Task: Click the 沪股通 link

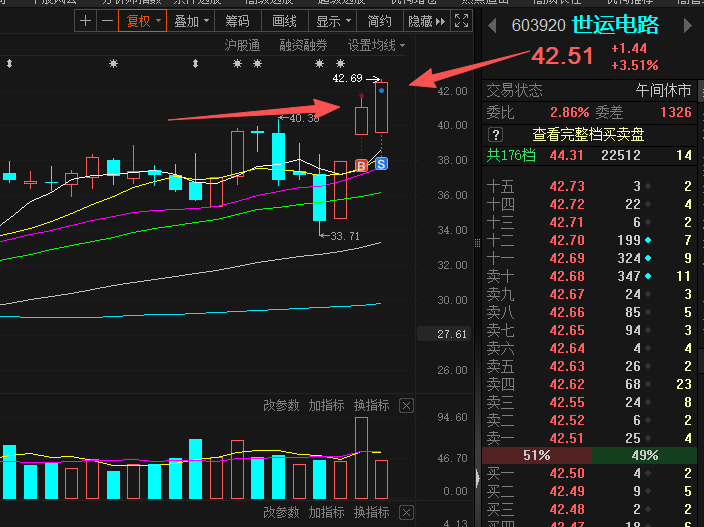Action: [x=242, y=45]
